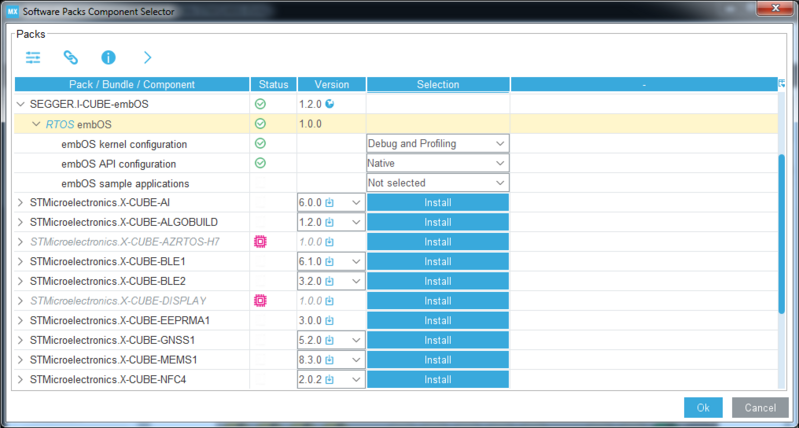Click the pink chip icon for X-CUBE-AZRTOS-H7

coord(260,242)
